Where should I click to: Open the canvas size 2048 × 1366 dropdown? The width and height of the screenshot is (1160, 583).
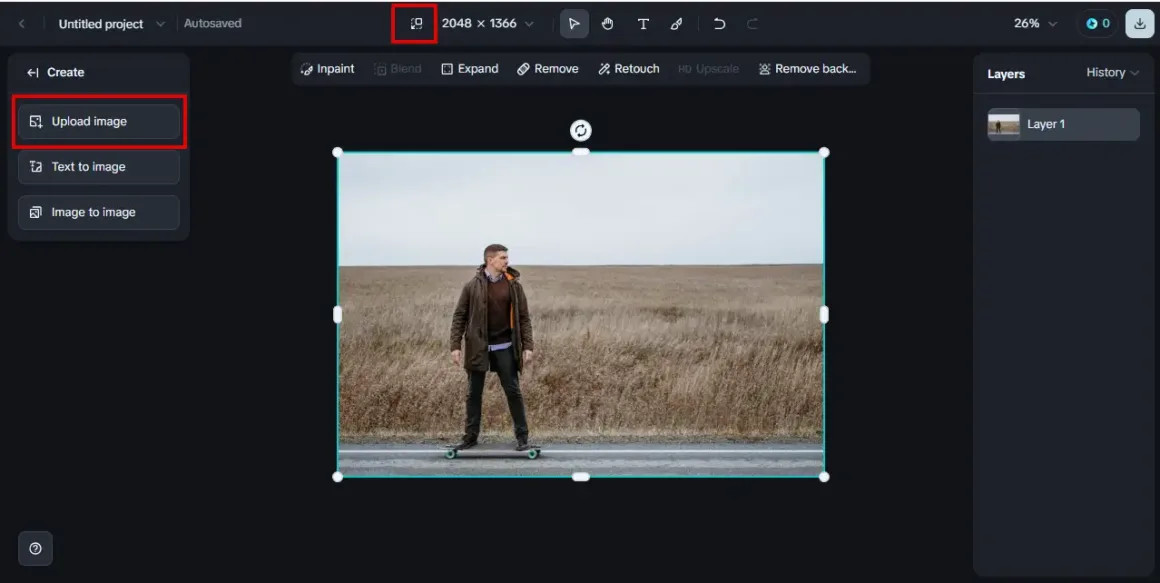(x=488, y=24)
